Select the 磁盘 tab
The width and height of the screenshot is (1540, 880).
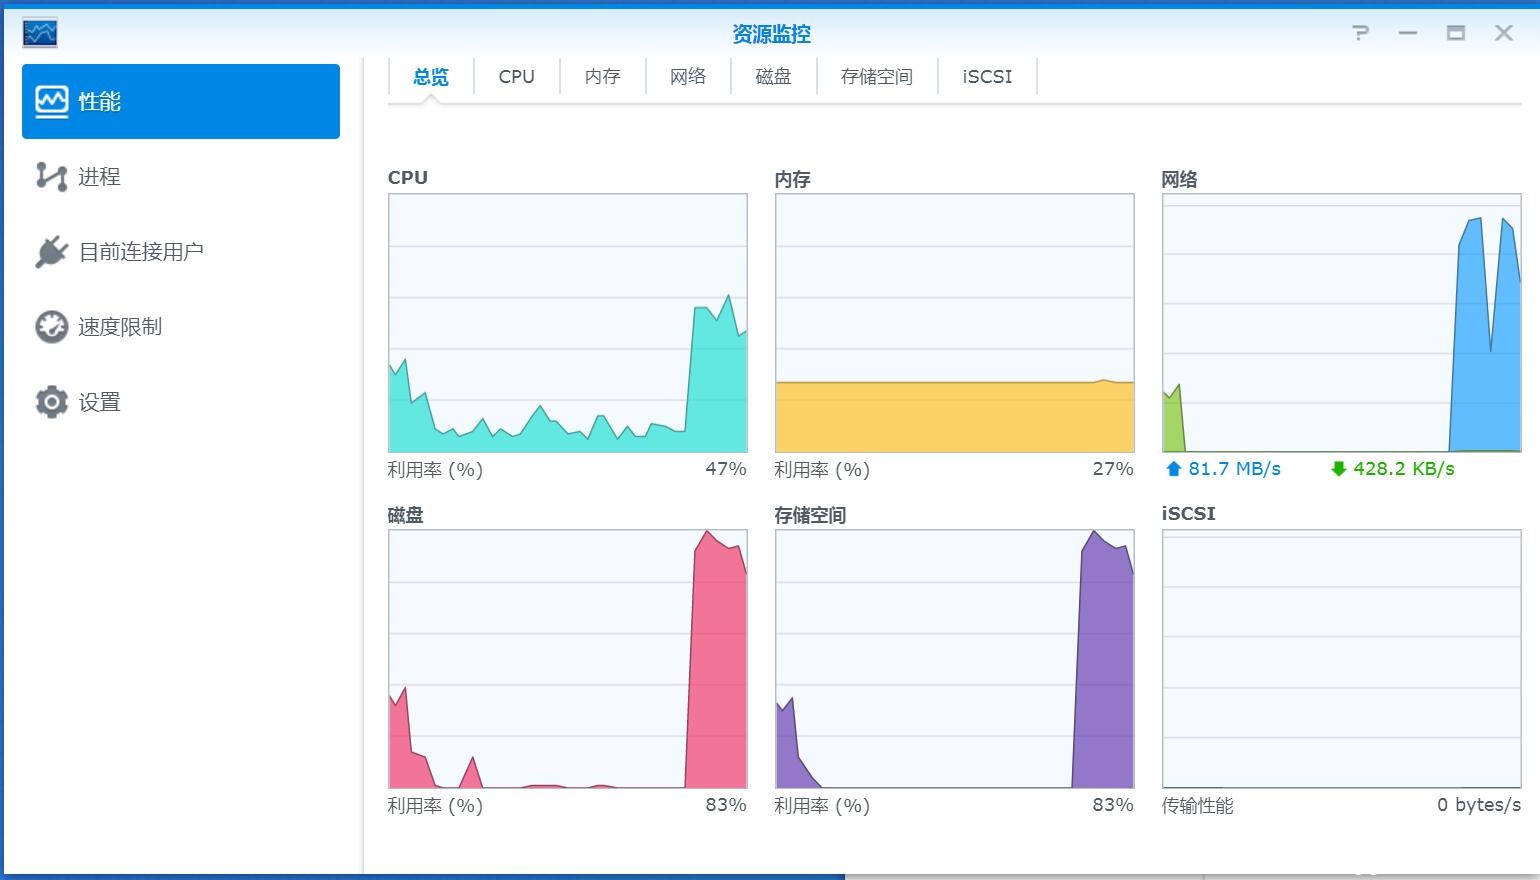click(774, 77)
